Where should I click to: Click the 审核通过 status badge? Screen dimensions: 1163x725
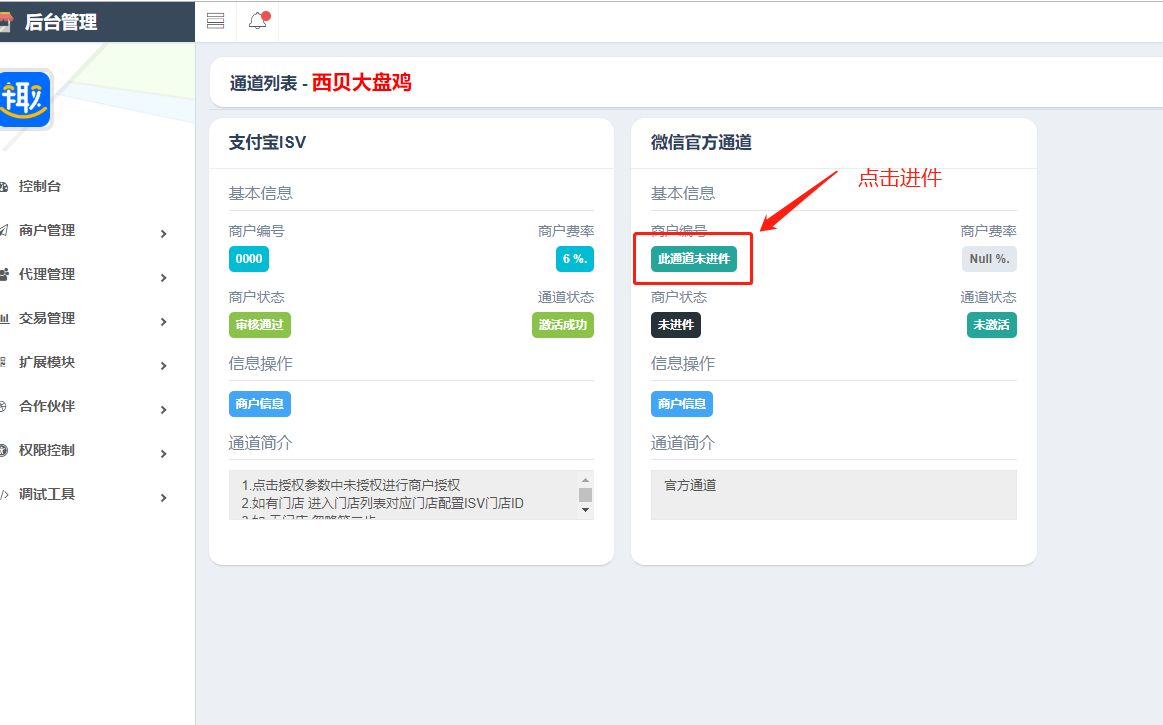tap(260, 325)
